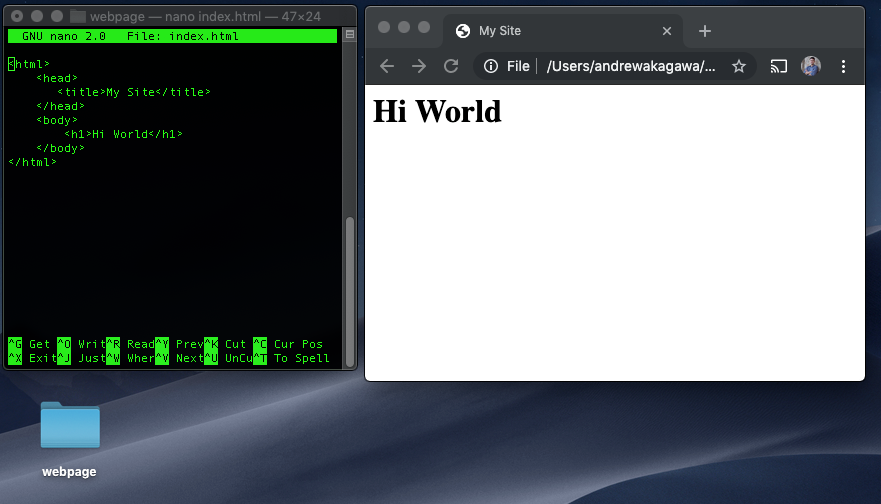
Task: Click the opening <head> tag line
Action: (57, 78)
